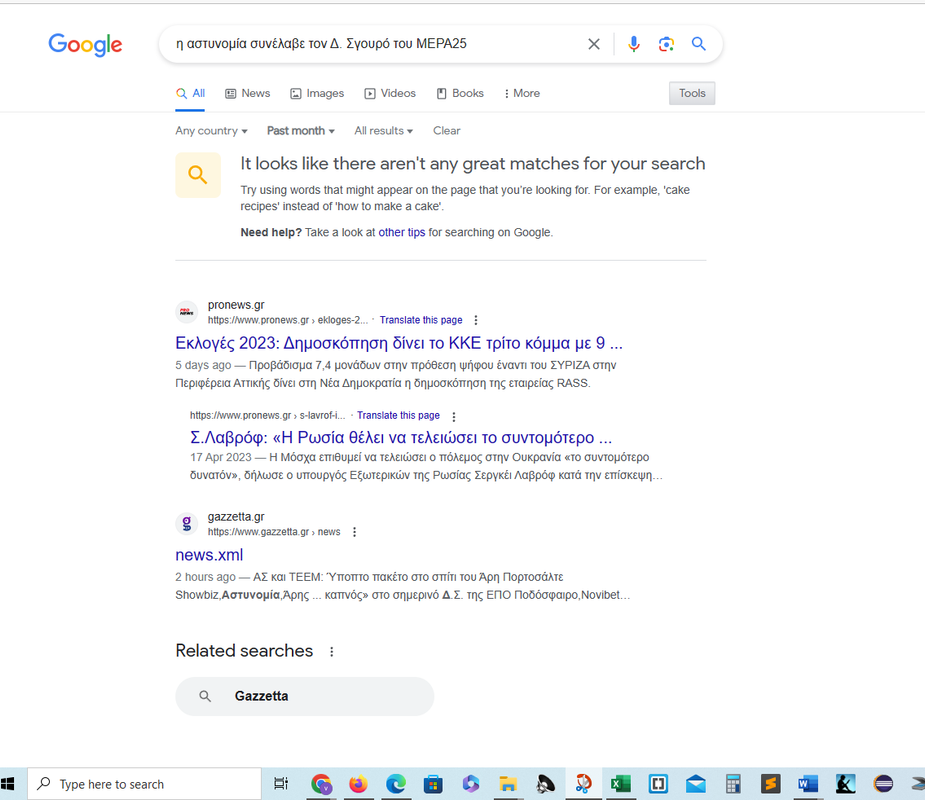This screenshot has width=925, height=800.
Task: Open Eclipse from the taskbar
Action: (x=883, y=784)
